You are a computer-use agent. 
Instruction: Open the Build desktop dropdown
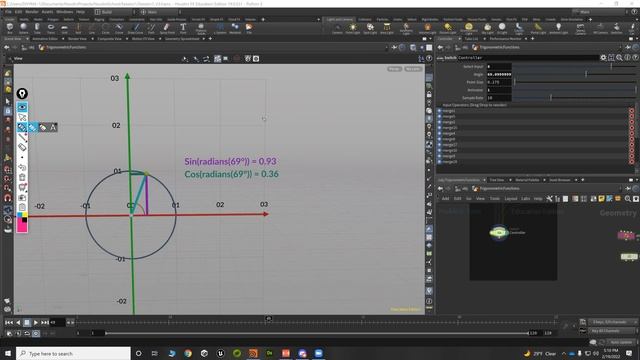coord(115,12)
